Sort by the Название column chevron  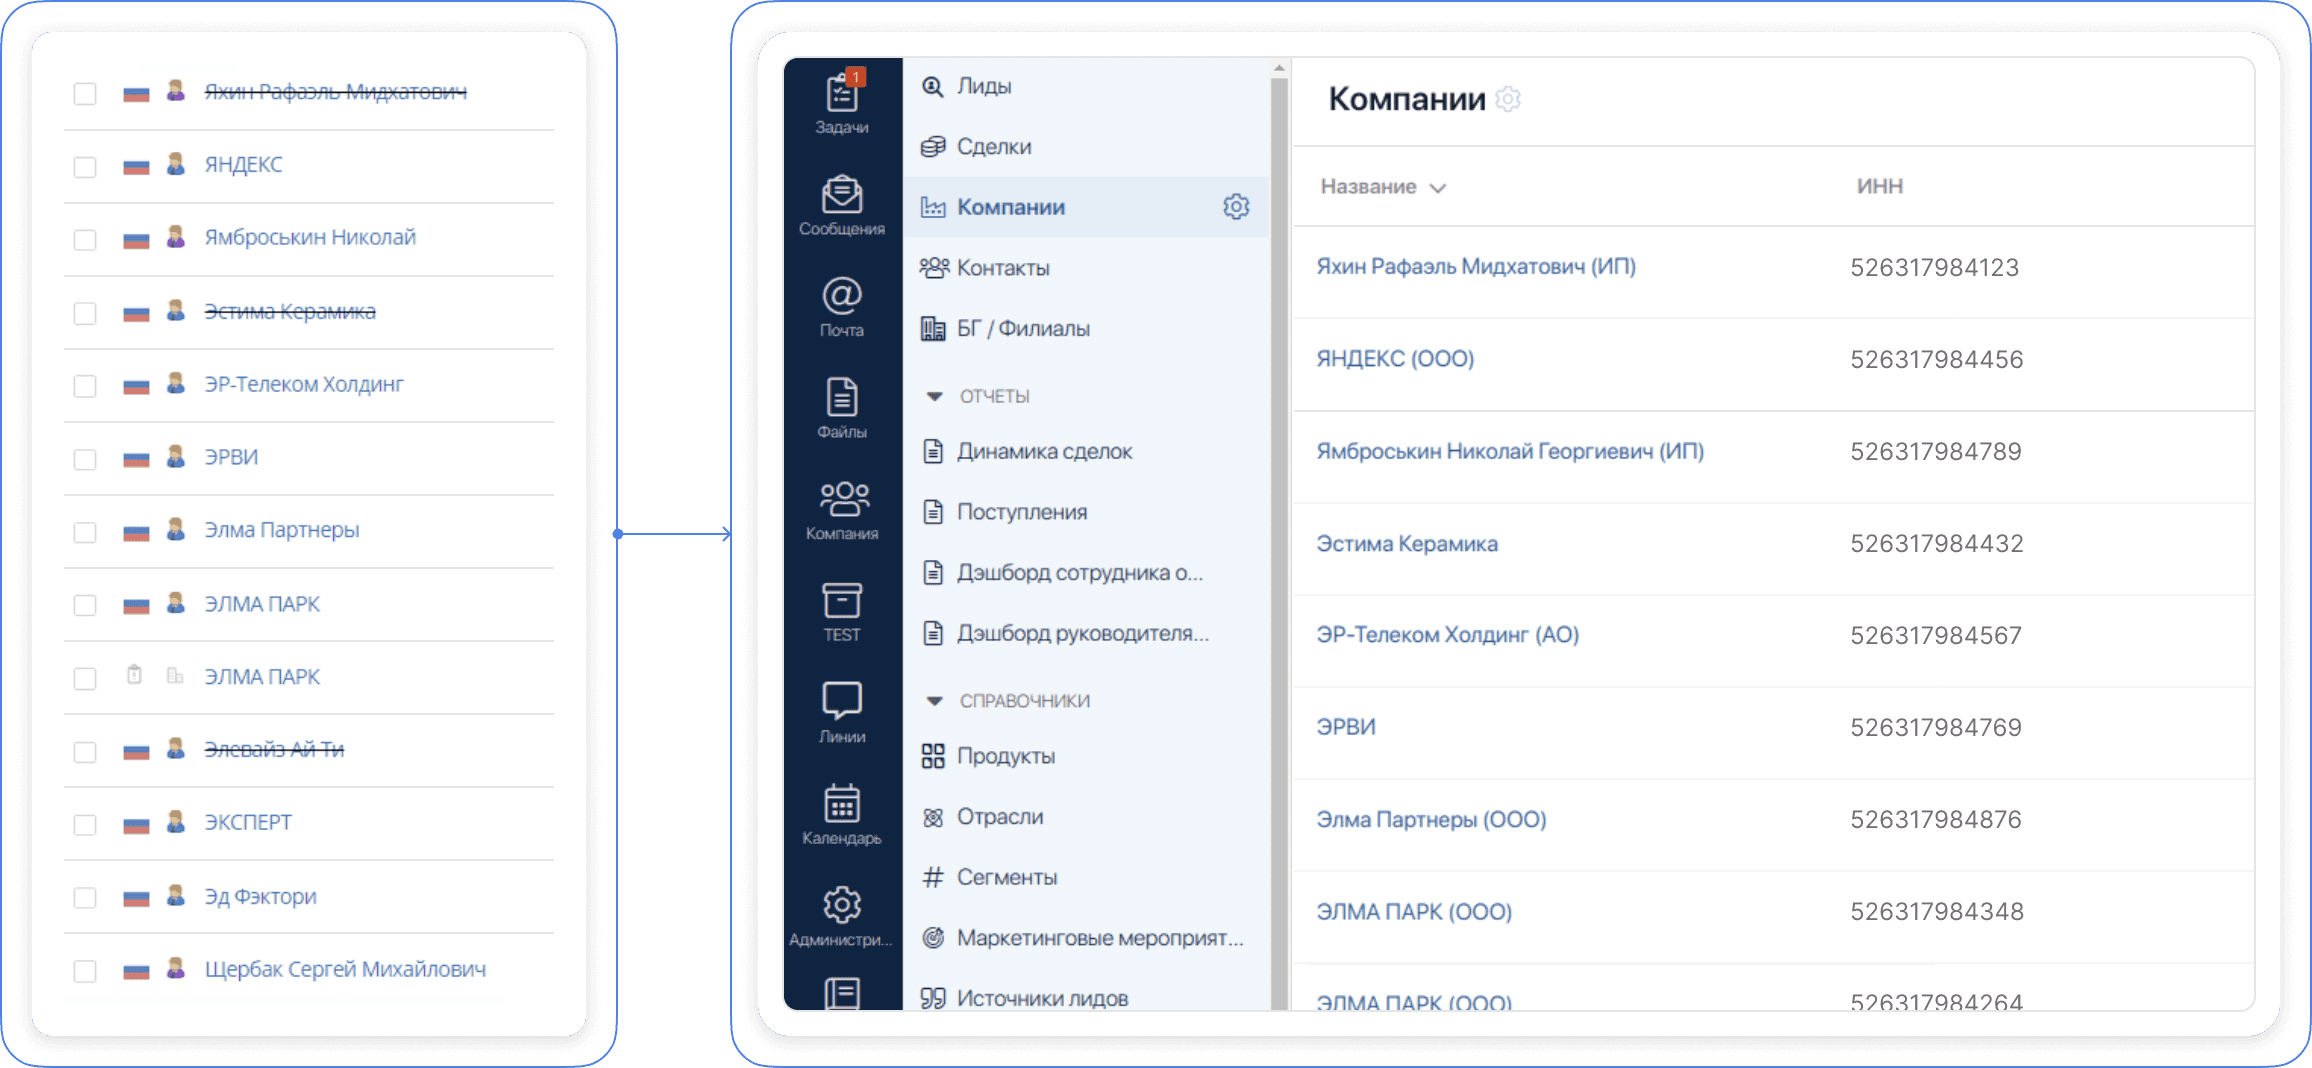(1438, 188)
